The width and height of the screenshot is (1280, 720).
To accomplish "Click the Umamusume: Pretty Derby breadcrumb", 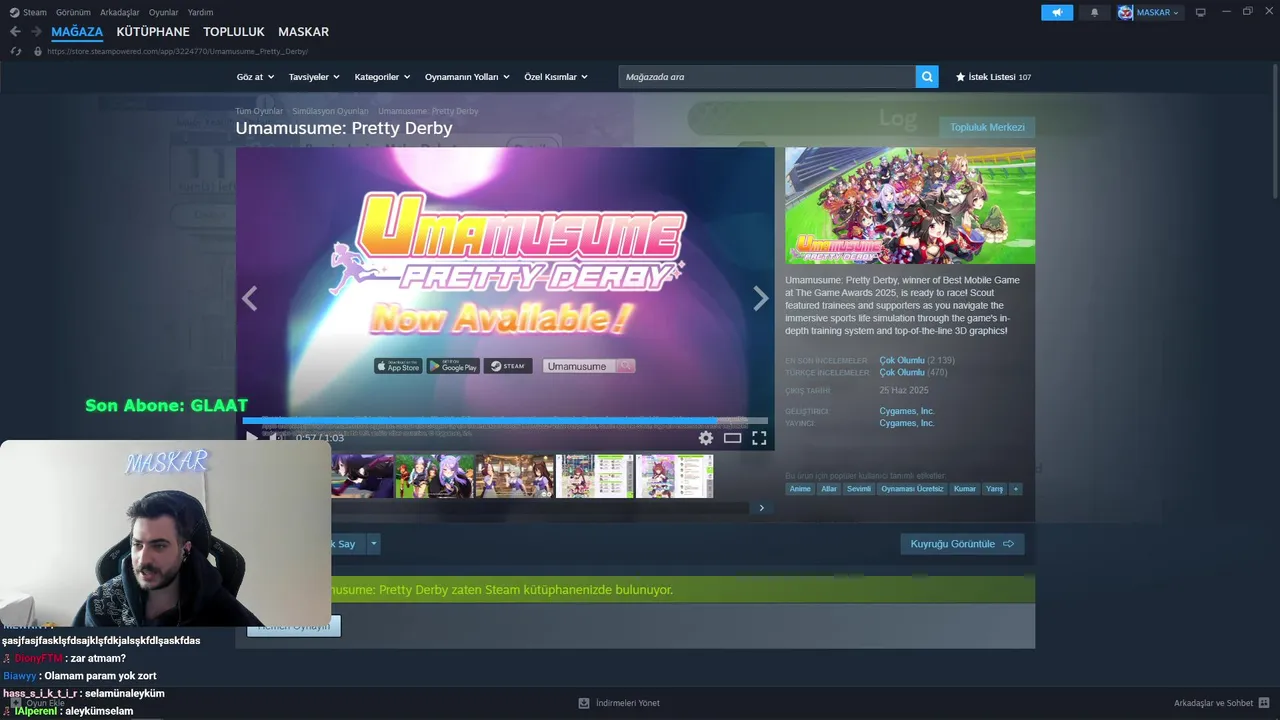I will 428,111.
